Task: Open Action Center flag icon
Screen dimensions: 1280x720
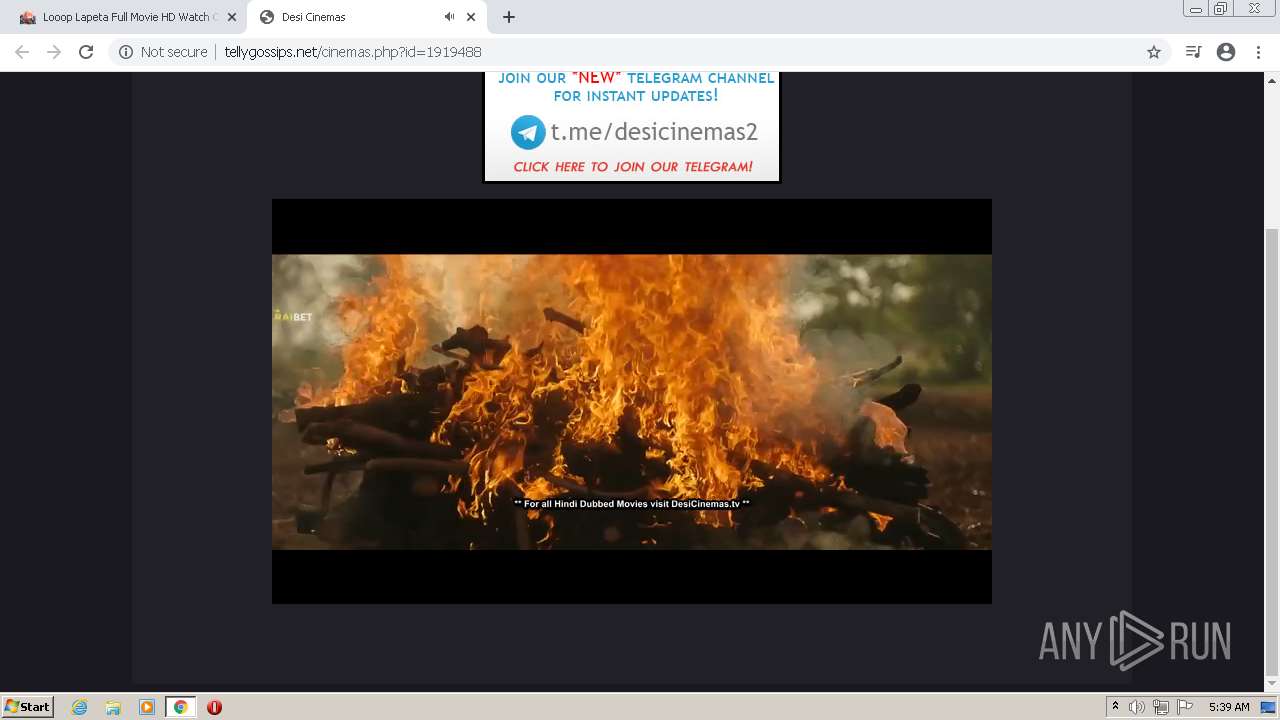Action: pyautogui.click(x=1184, y=707)
